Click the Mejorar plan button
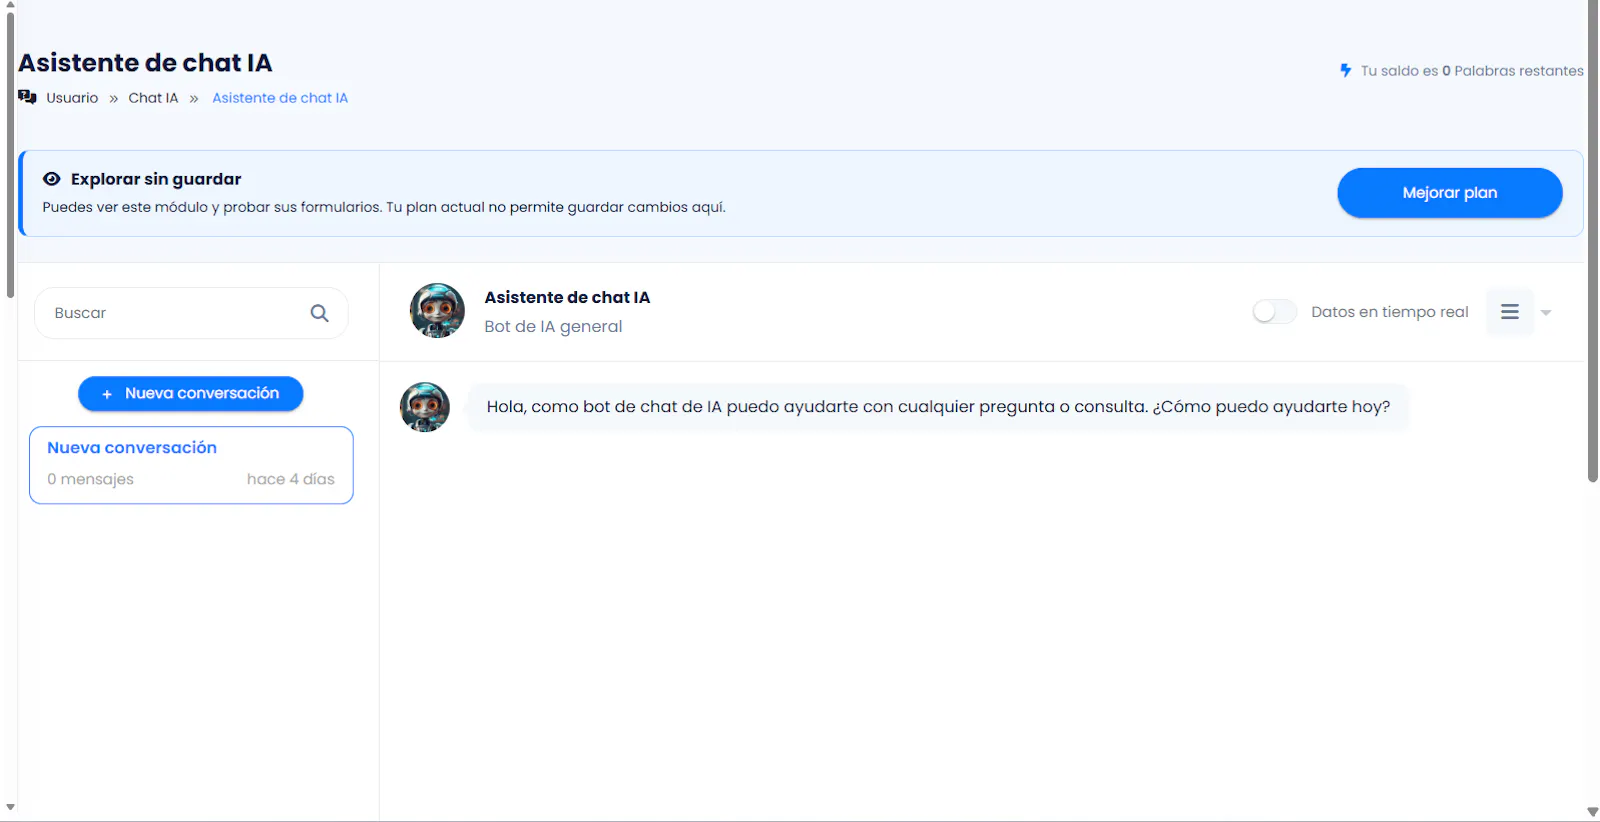The image size is (1600, 822). pyautogui.click(x=1450, y=193)
